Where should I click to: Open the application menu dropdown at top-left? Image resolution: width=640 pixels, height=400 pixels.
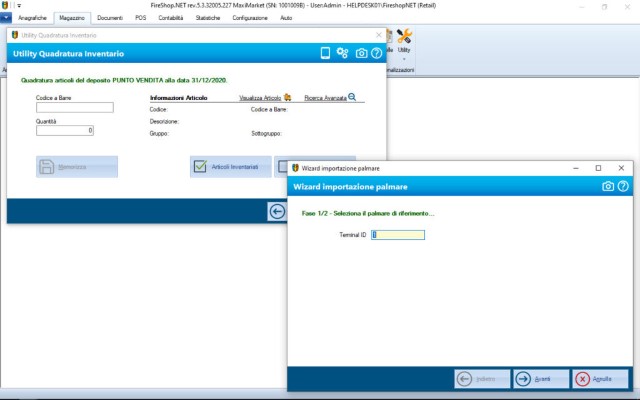coord(6,18)
